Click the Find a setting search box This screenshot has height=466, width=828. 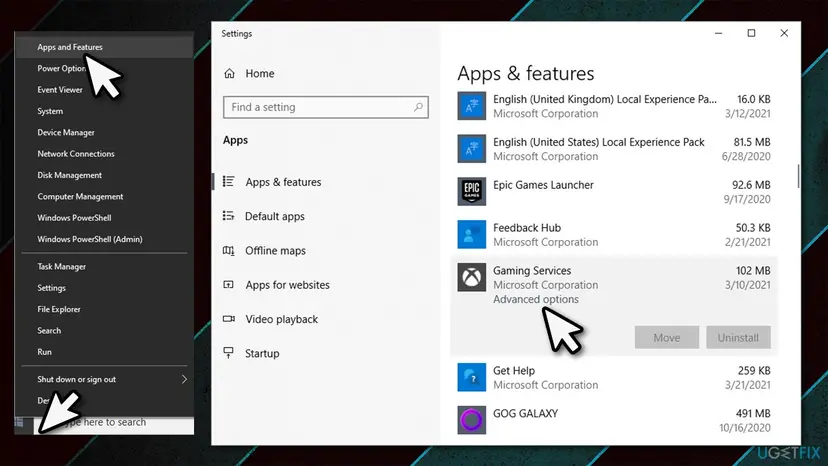[326, 107]
